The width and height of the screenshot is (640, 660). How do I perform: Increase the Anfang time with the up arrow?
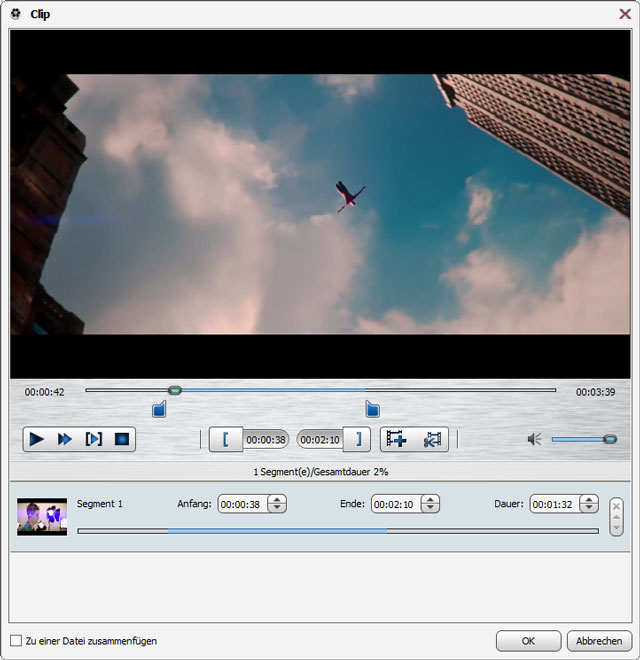click(277, 500)
